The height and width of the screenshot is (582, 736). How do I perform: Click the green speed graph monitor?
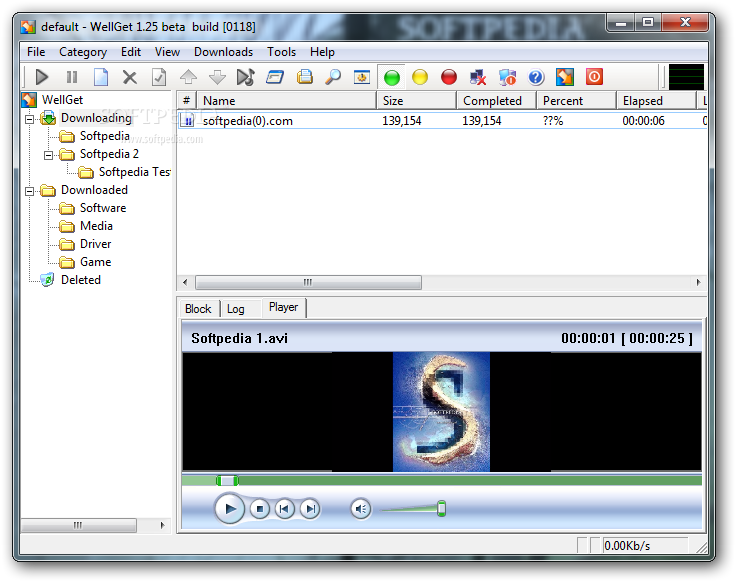click(686, 77)
